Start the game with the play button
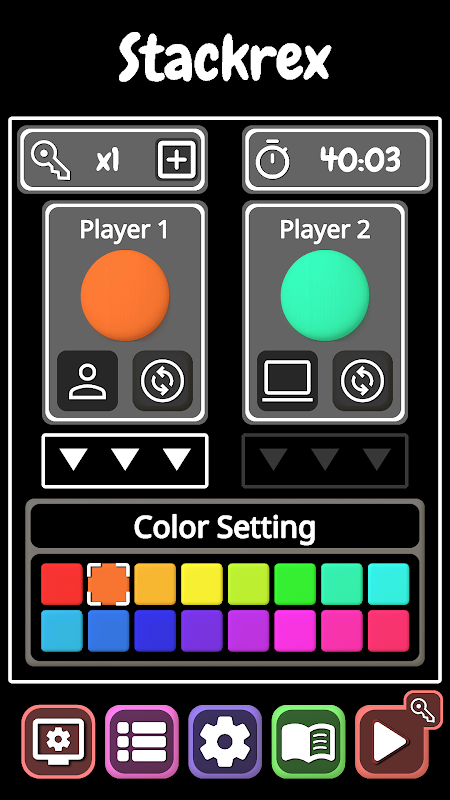The width and height of the screenshot is (450, 800). [391, 742]
